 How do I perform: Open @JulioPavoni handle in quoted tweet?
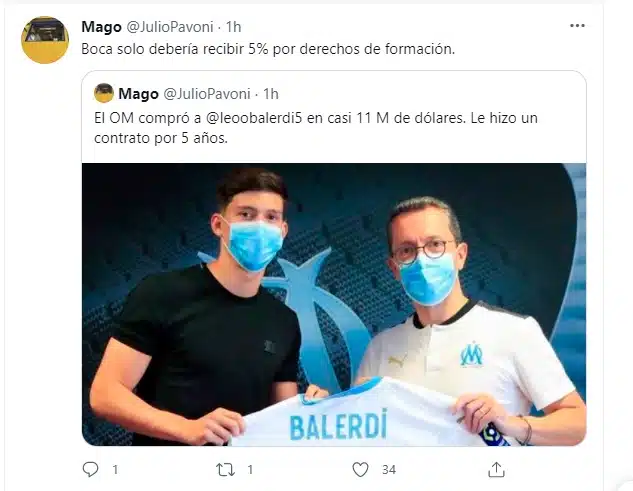[207, 94]
